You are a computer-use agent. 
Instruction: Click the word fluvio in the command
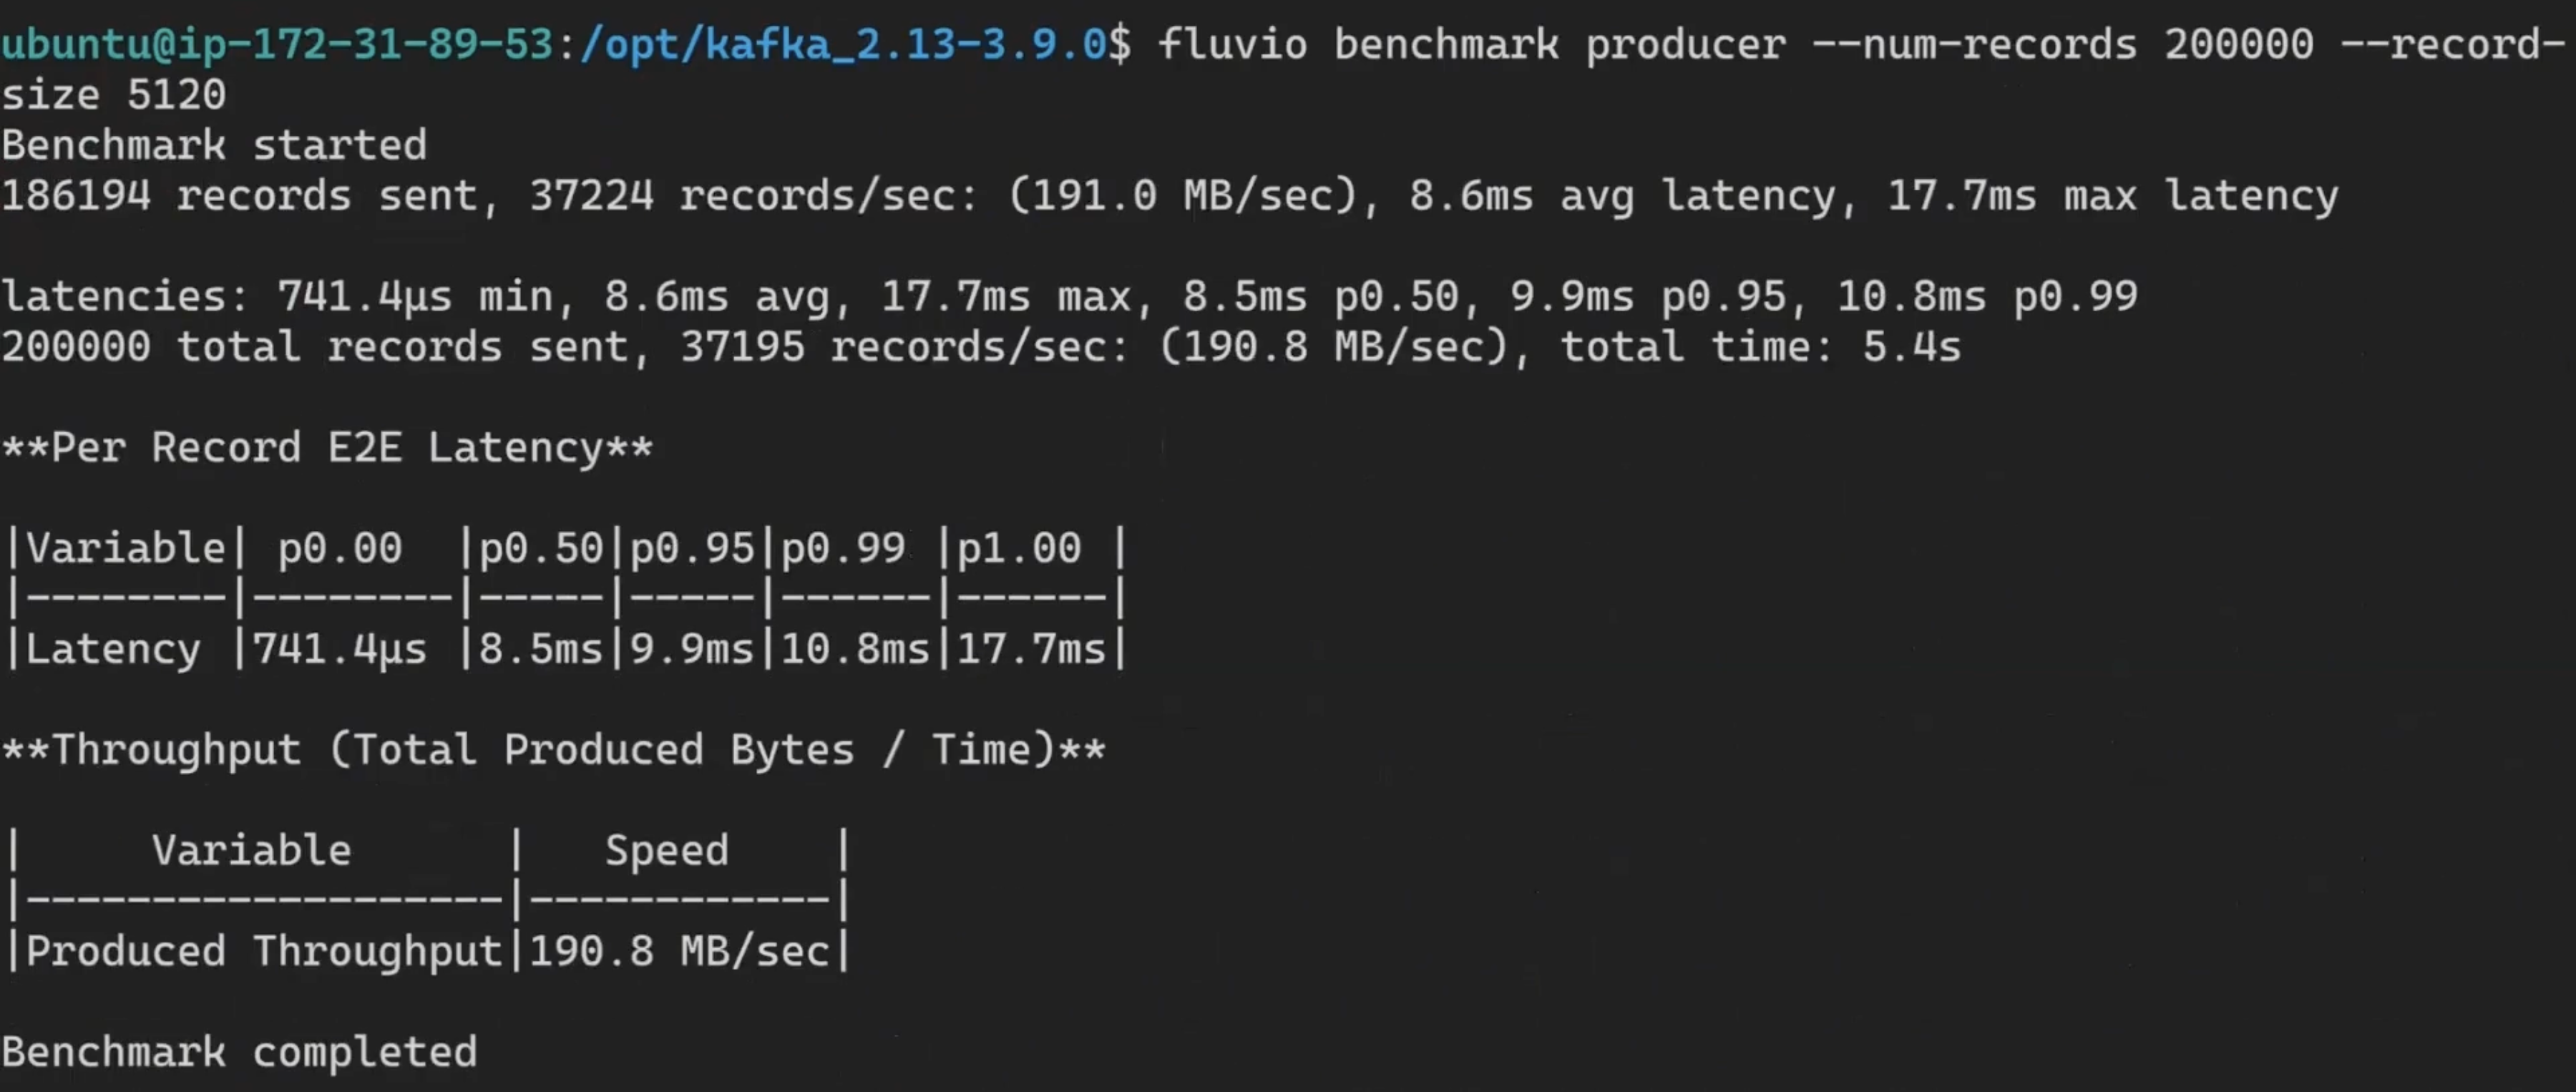pyautogui.click(x=1232, y=45)
